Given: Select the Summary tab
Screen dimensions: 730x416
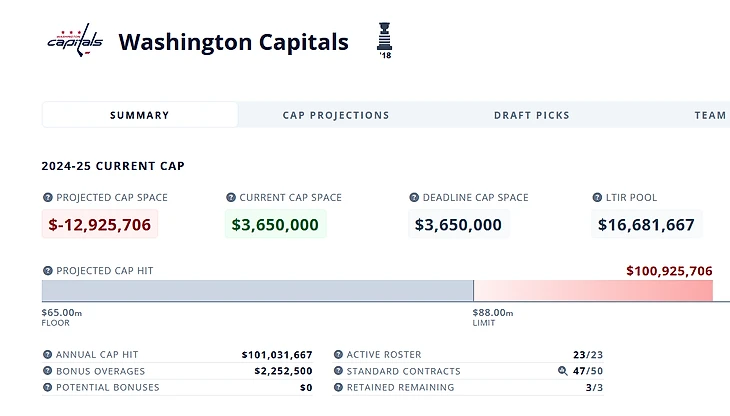Looking at the screenshot, I should 140,115.
